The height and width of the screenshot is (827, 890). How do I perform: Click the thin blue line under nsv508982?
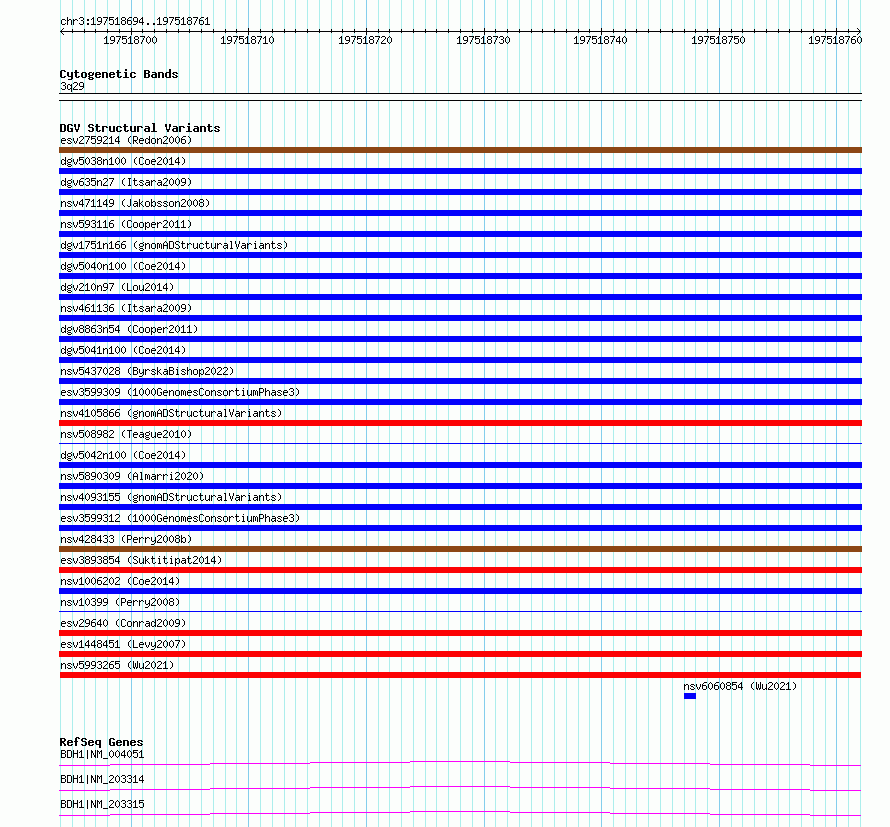tap(460, 443)
